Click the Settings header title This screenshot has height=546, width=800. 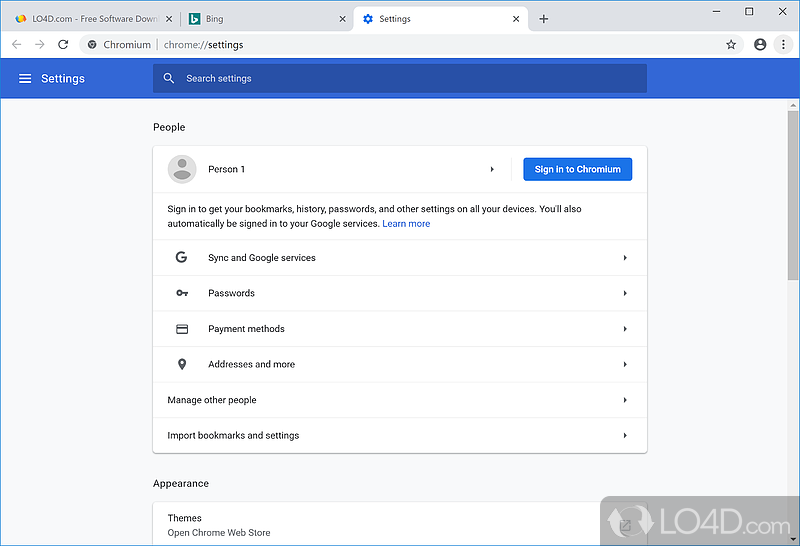tap(63, 79)
